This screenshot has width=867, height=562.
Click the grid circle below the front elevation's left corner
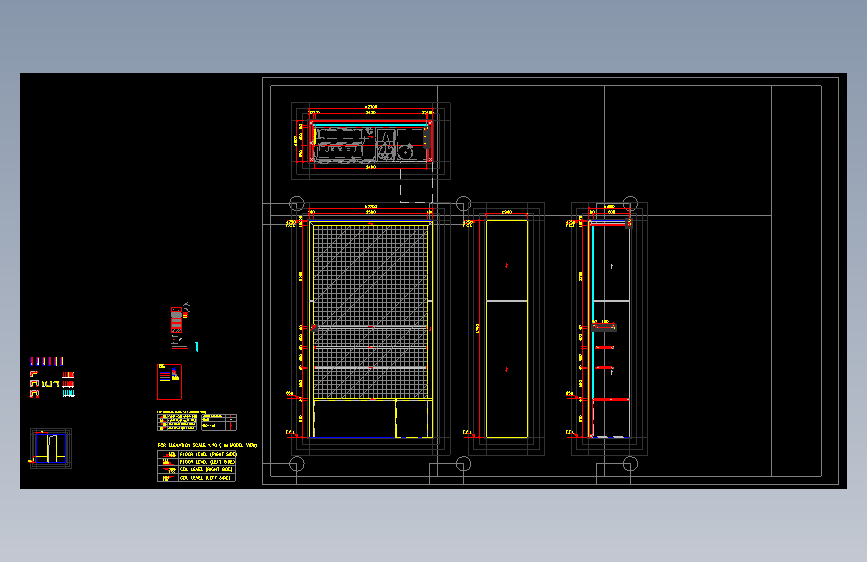click(297, 464)
